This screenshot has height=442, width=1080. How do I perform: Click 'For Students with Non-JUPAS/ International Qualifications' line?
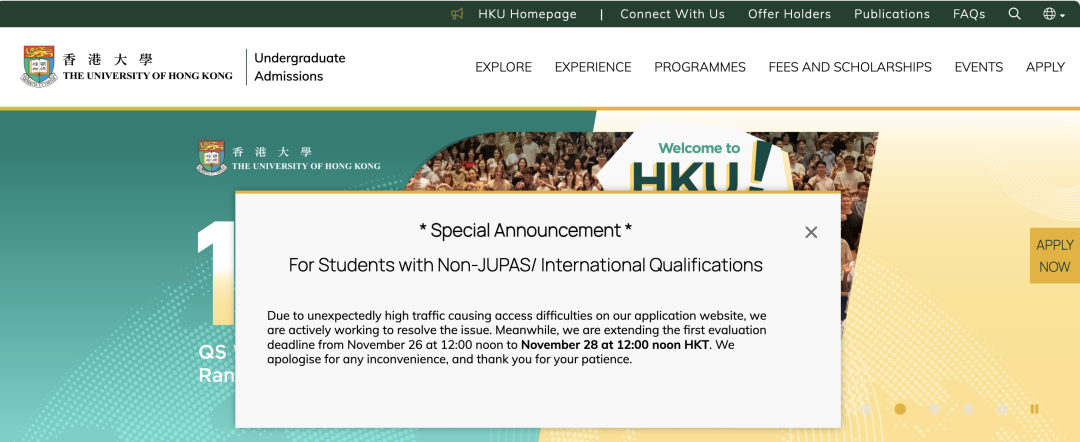pyautogui.click(x=526, y=265)
